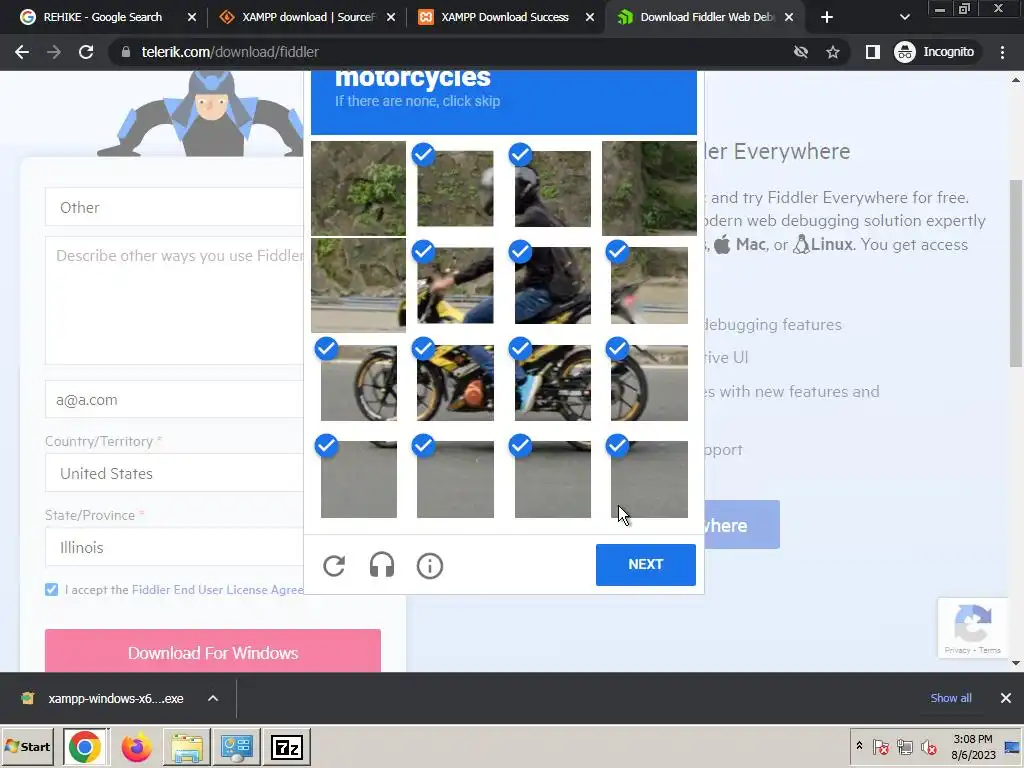This screenshot has height=768, width=1024.
Task: Reload the telerik.com page
Action: pyautogui.click(x=86, y=52)
